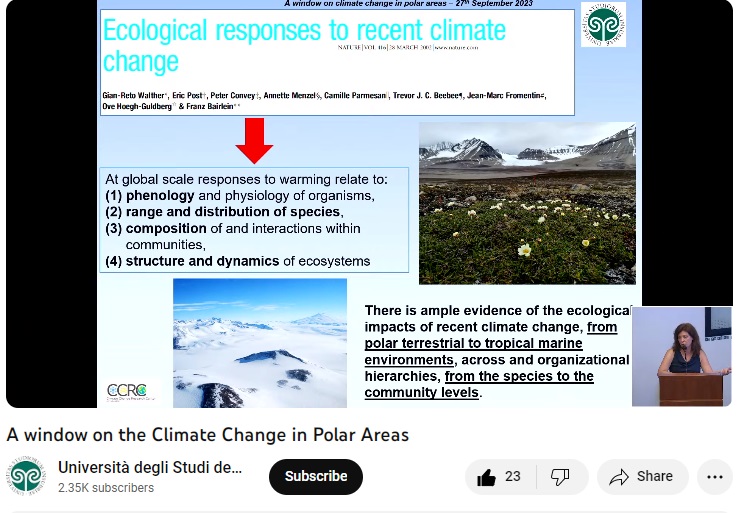Viewport: 745px width, 513px height.
Task: Click the 'range and distribution of species' bullet
Action: (x=233, y=212)
